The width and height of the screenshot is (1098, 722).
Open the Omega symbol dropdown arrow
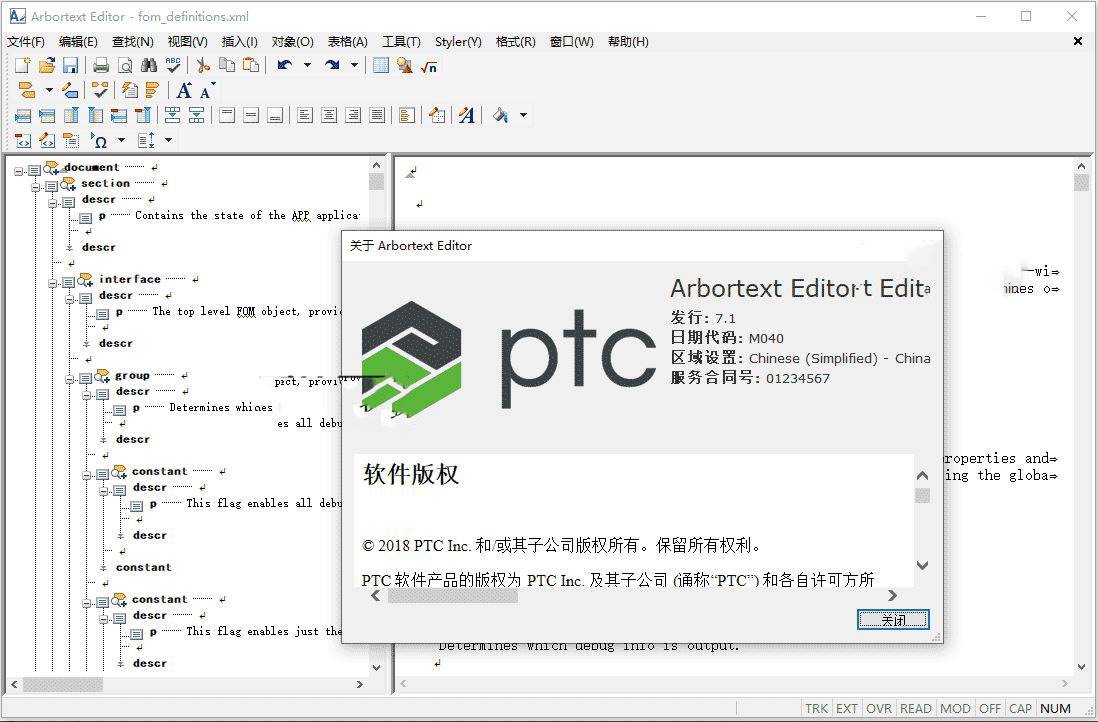tap(121, 140)
